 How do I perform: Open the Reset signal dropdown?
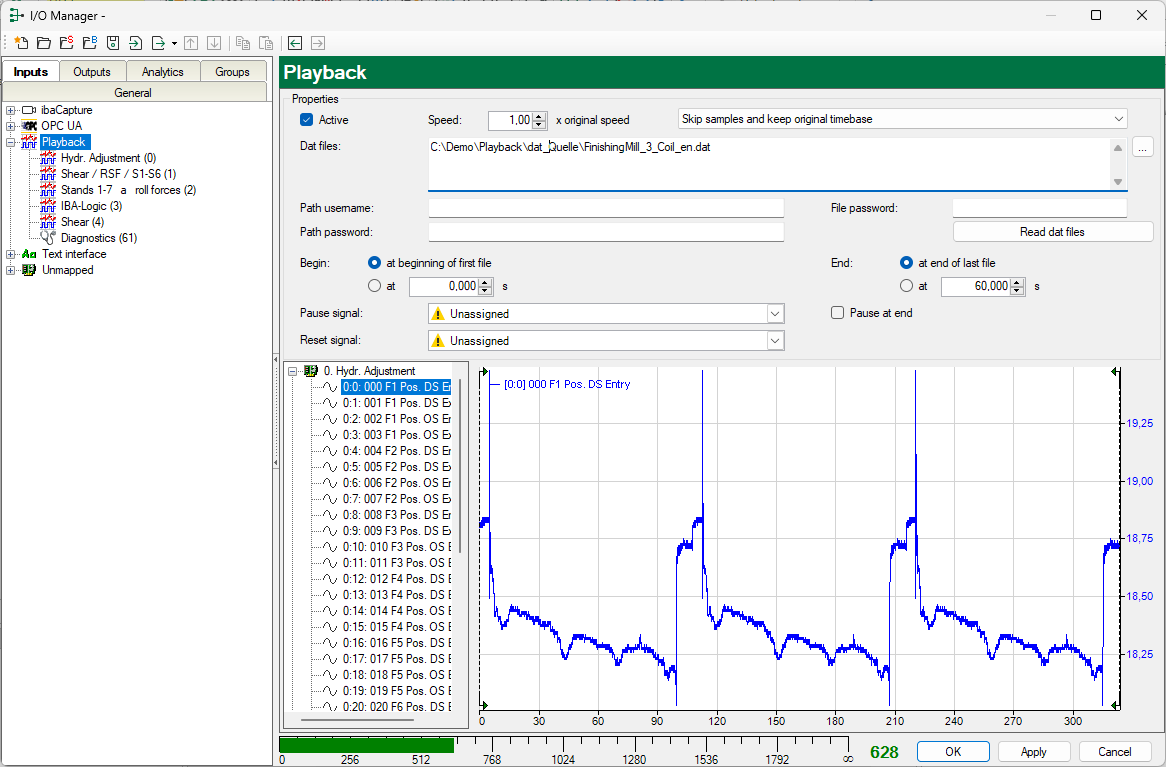(x=775, y=341)
